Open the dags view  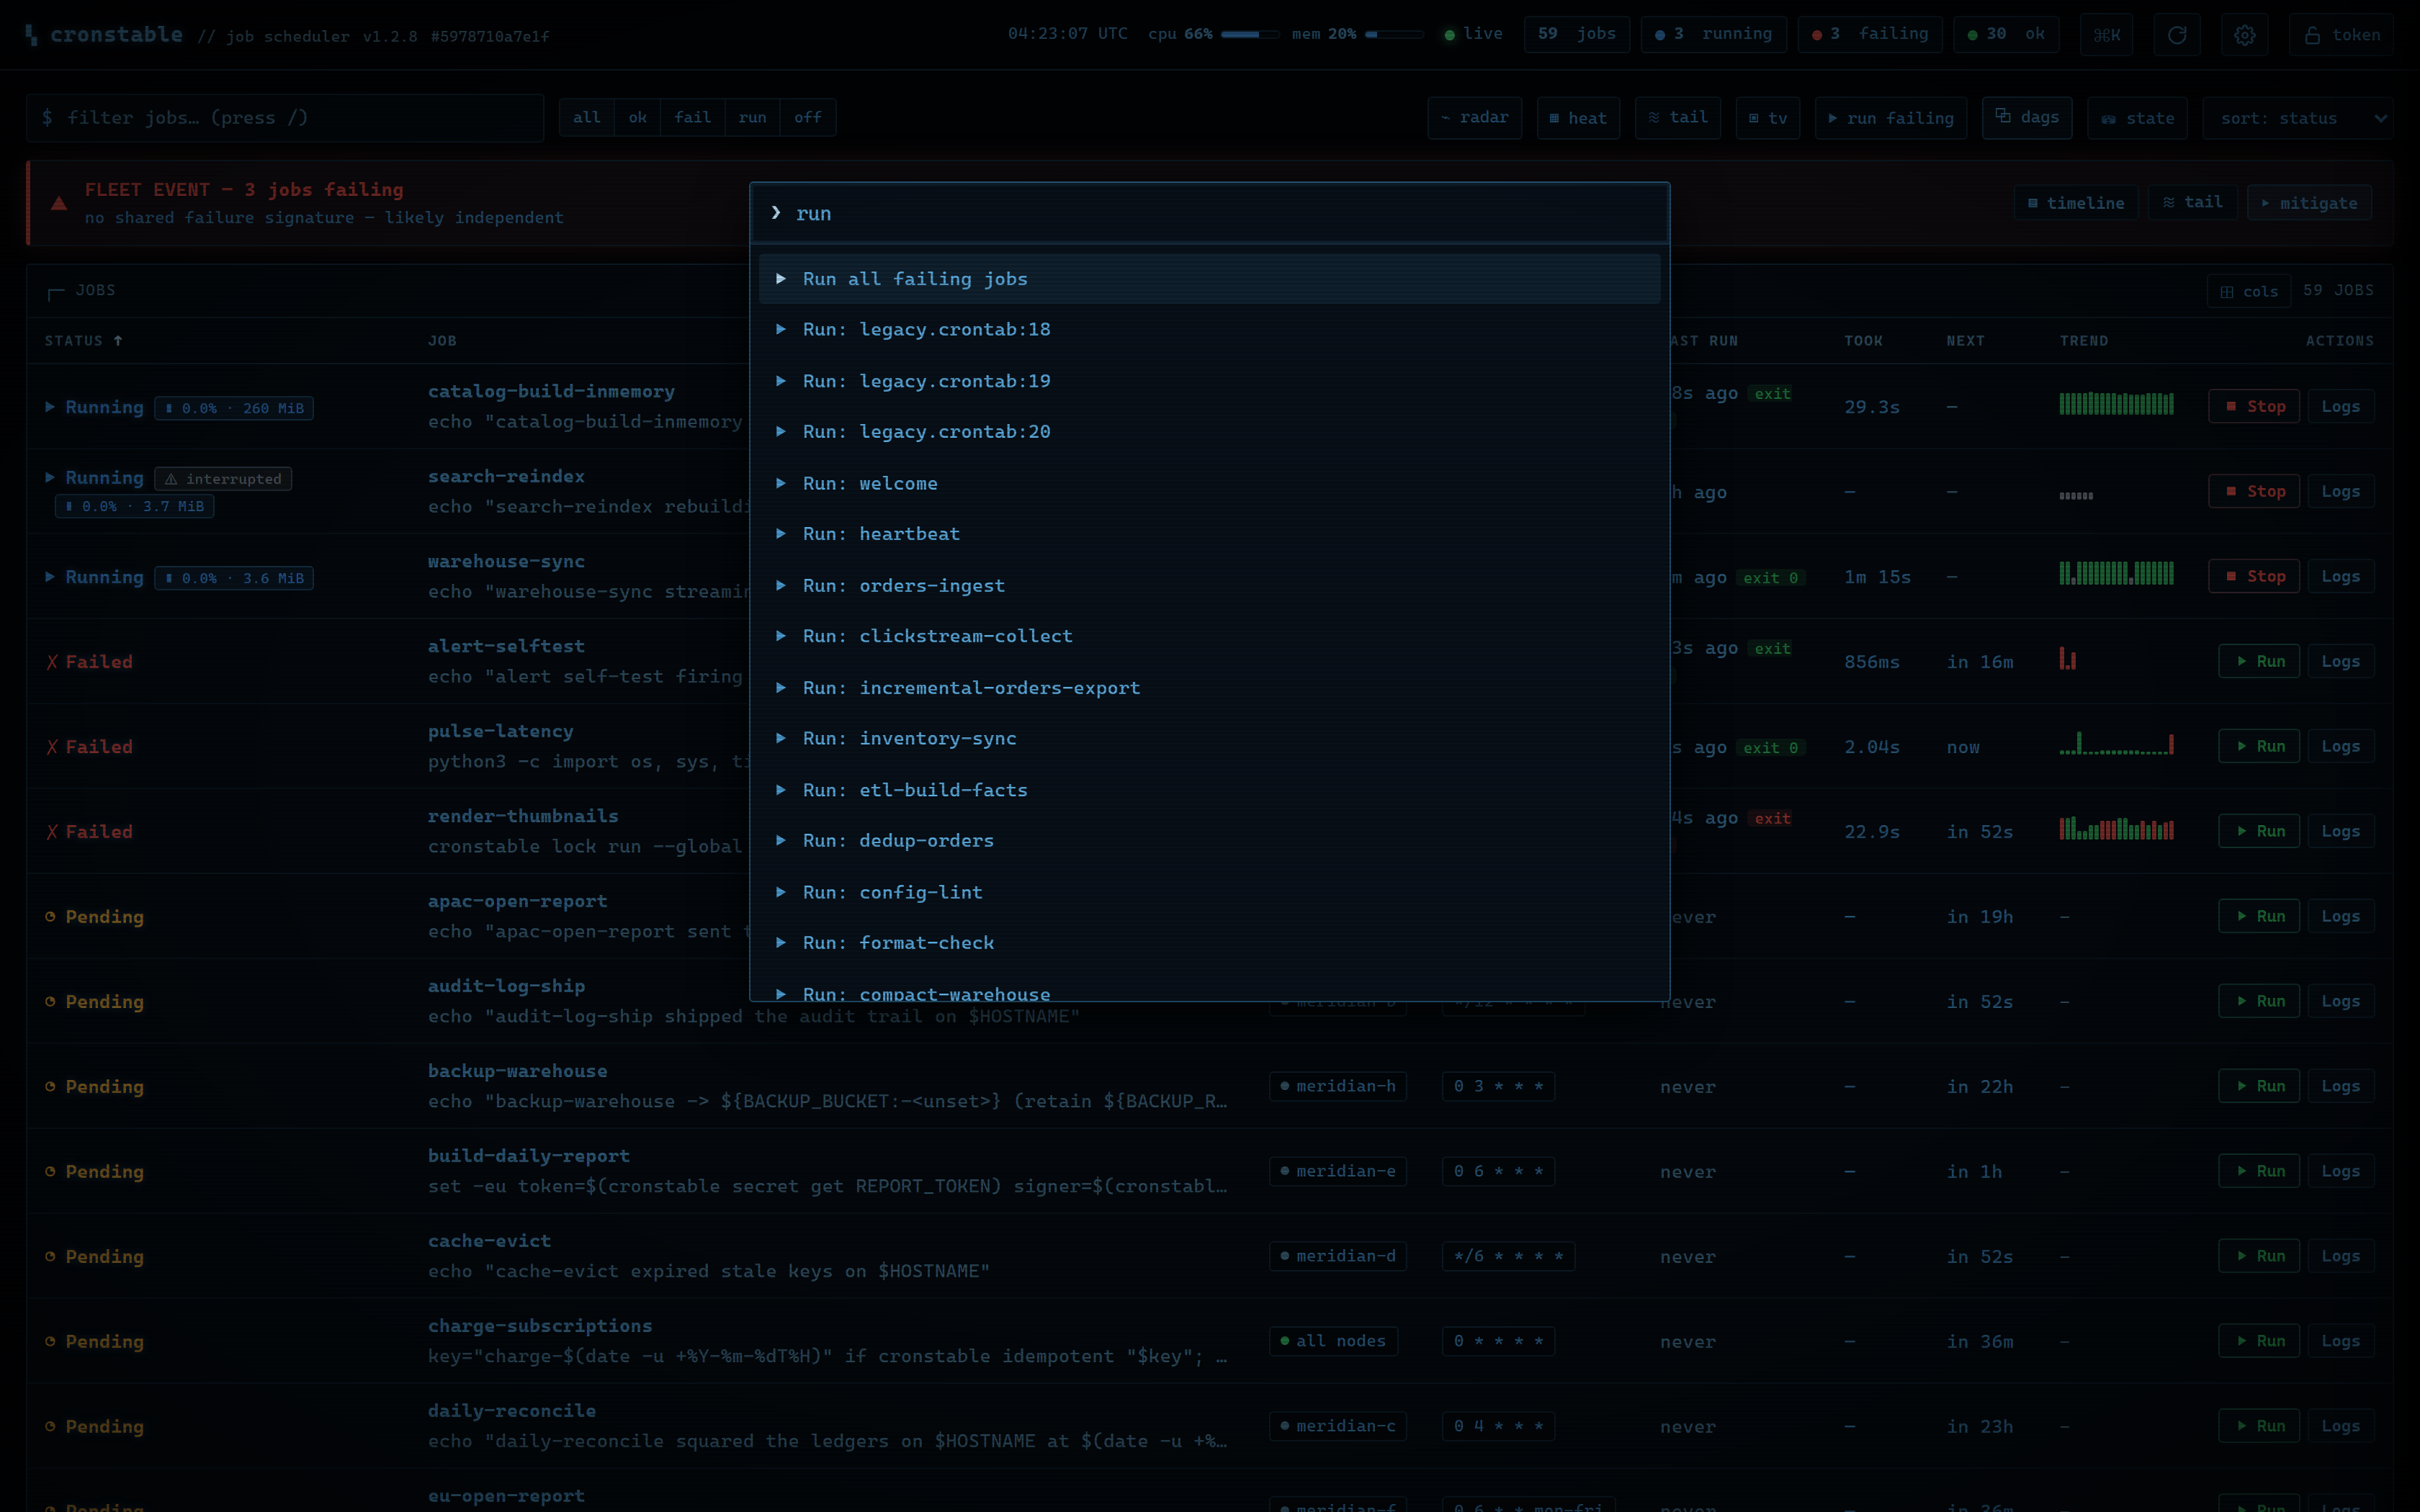click(x=2027, y=118)
